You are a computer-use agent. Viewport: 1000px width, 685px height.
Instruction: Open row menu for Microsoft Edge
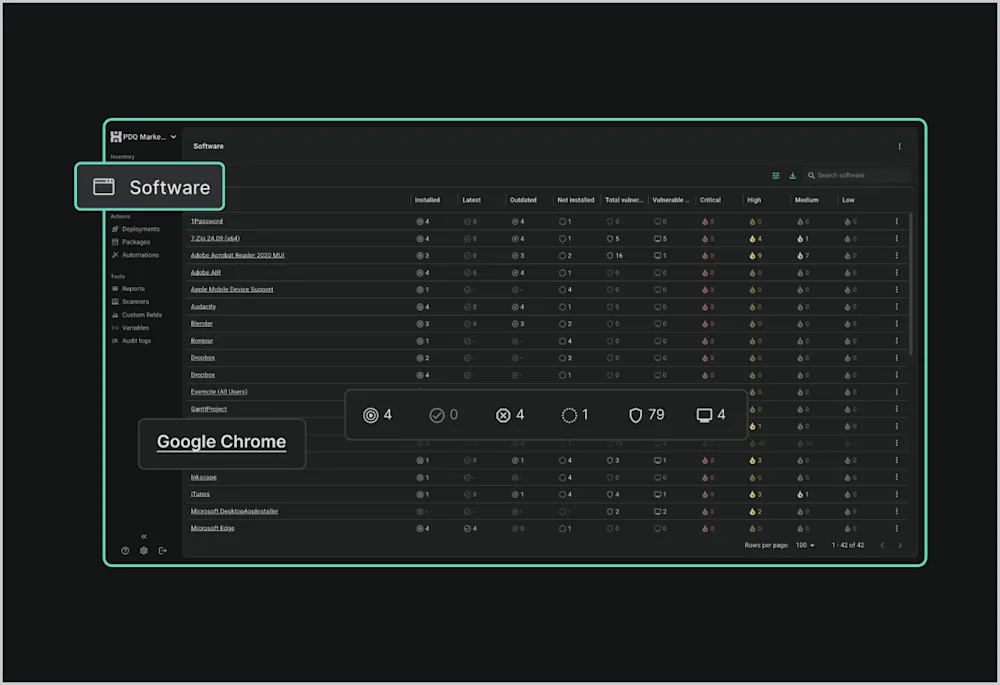pyautogui.click(x=896, y=528)
